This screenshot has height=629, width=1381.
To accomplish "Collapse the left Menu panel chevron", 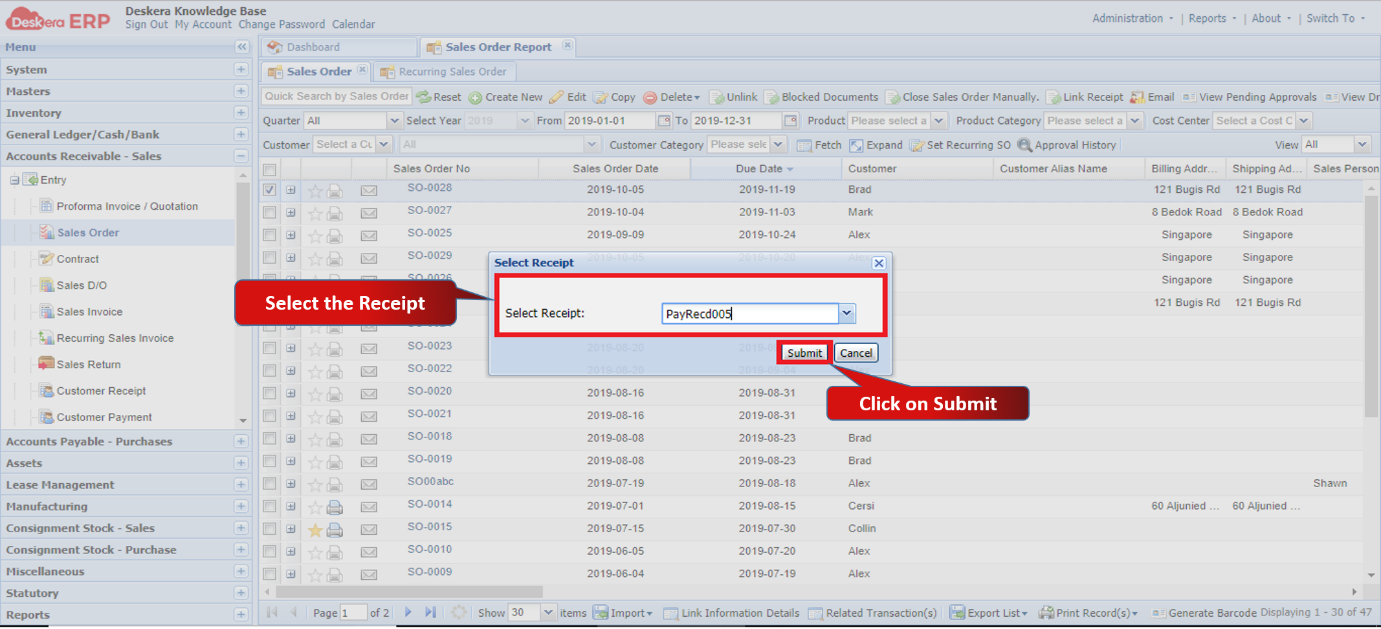I will point(242,47).
